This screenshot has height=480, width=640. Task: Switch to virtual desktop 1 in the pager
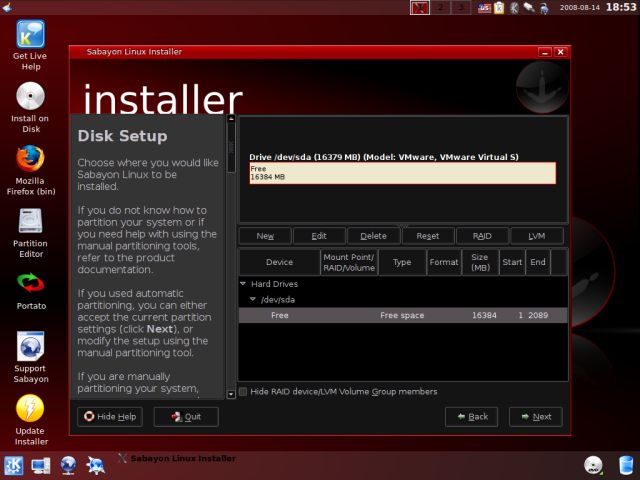tap(420, 8)
